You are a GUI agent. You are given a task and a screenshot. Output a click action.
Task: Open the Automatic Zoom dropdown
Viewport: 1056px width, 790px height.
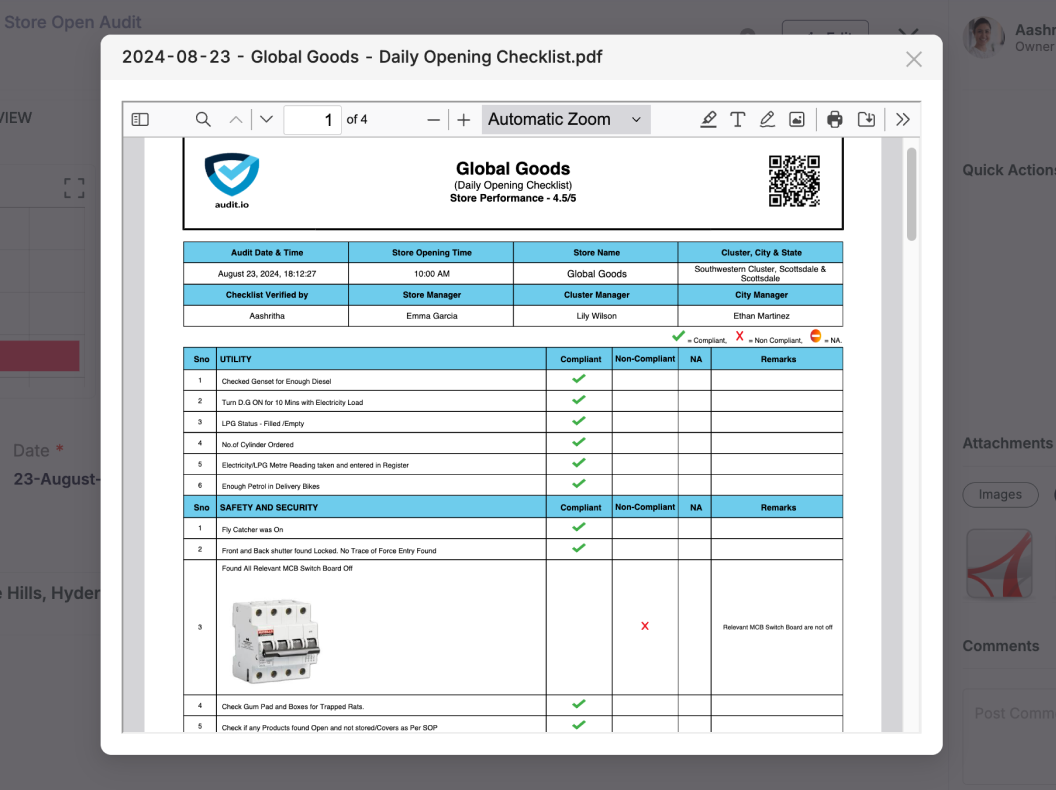pos(566,120)
